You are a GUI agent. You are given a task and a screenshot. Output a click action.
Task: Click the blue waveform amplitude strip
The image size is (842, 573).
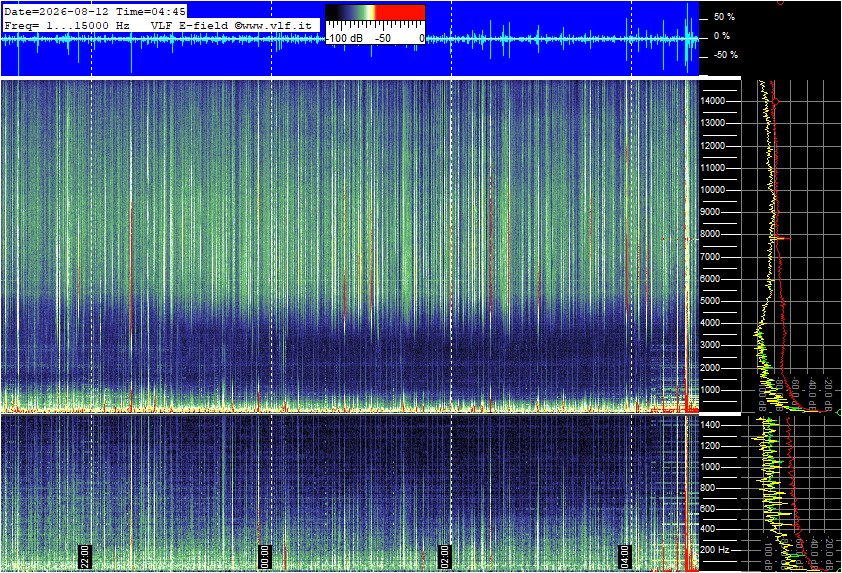click(350, 39)
